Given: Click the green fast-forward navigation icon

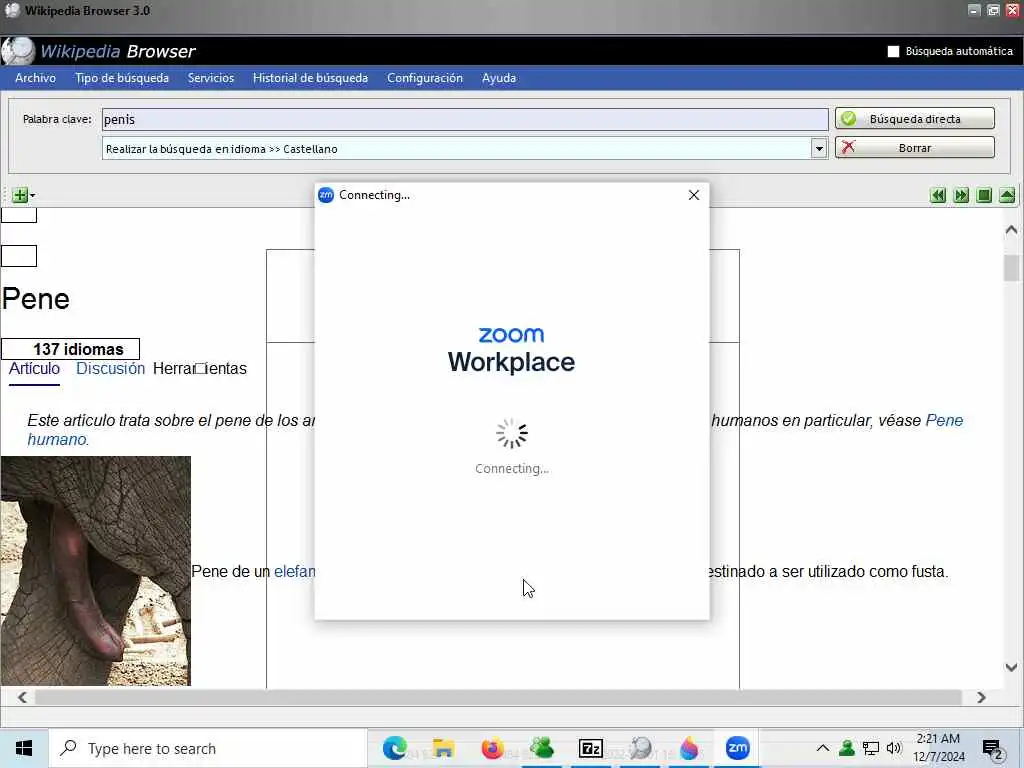Looking at the screenshot, I should 961,195.
